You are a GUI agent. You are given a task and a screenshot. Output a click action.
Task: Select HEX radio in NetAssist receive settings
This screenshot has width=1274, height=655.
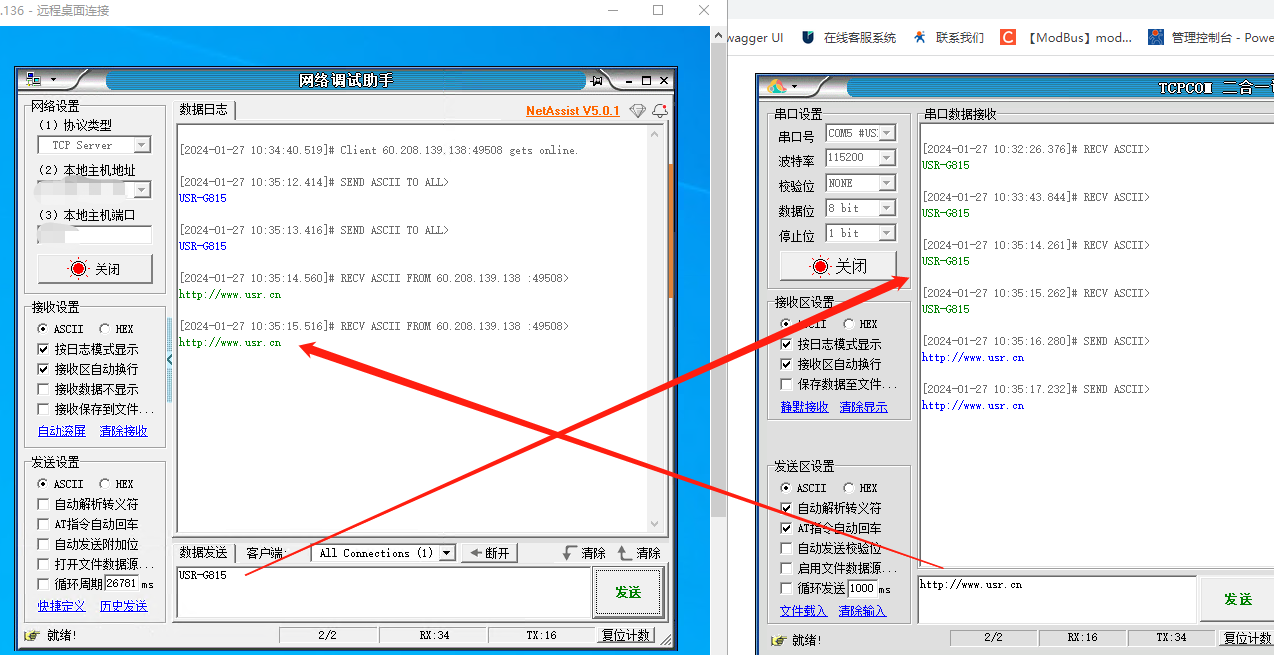[x=105, y=329]
